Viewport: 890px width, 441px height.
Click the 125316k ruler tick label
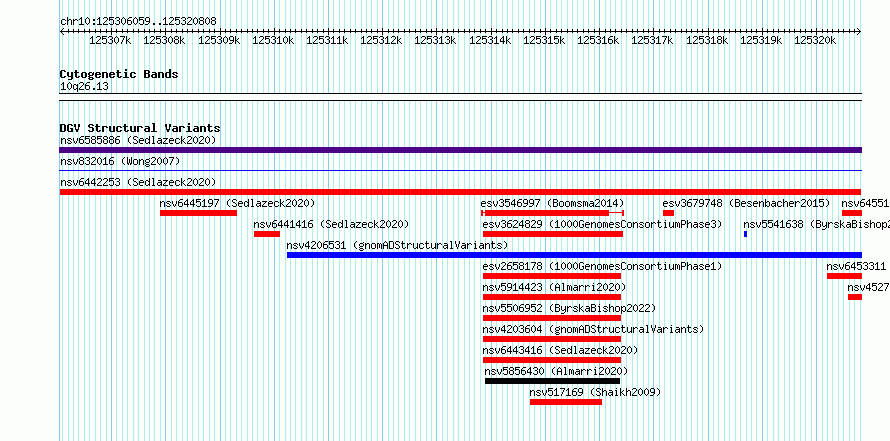click(599, 40)
